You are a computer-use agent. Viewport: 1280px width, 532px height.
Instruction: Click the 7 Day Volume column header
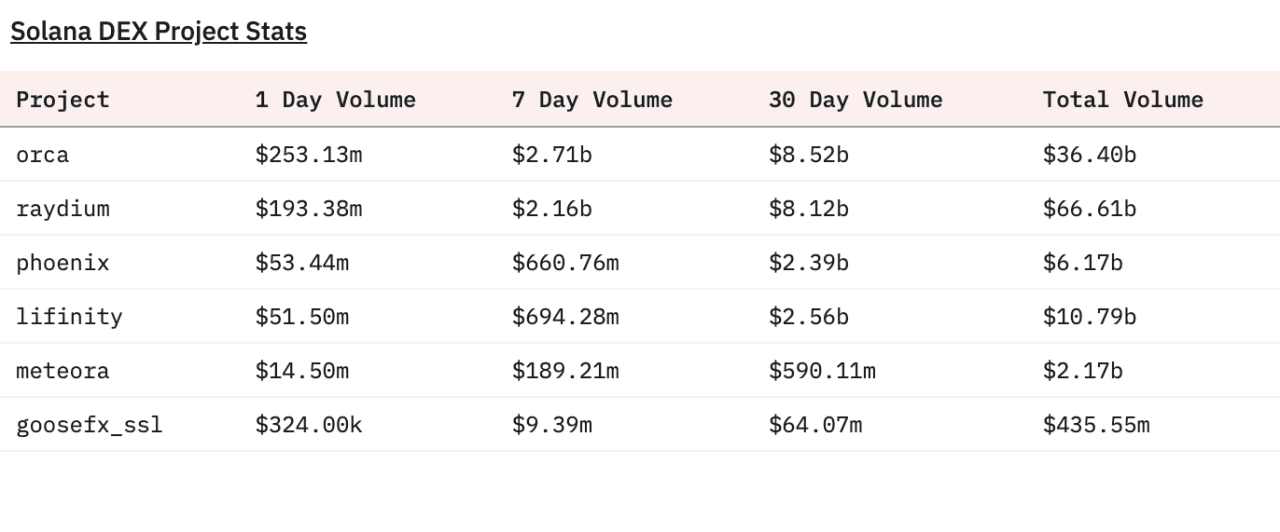click(x=592, y=100)
